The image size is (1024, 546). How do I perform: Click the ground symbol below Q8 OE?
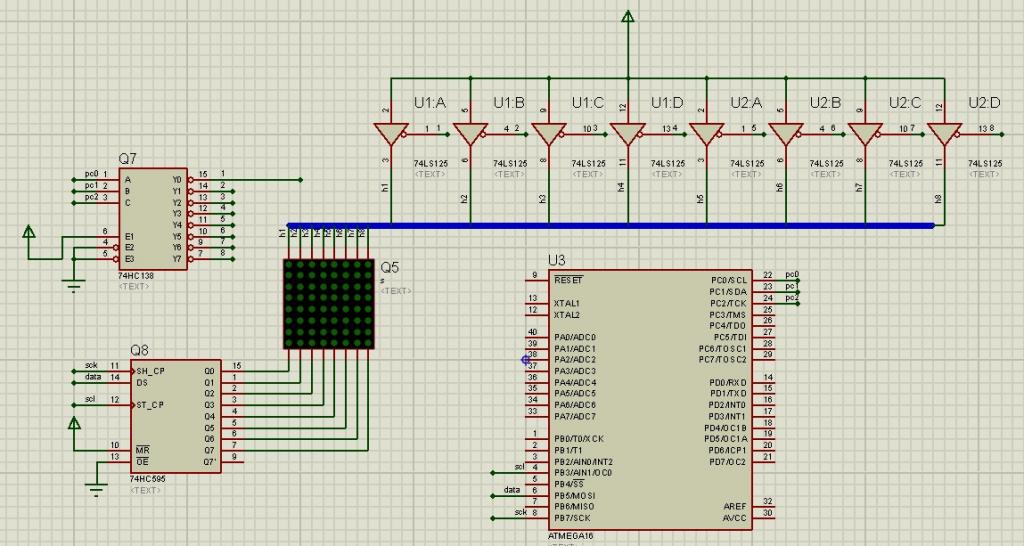(97, 490)
